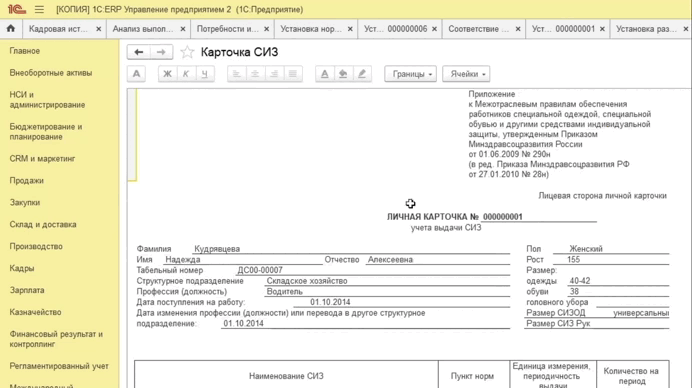Open the font settings A button
Screen dimensions: 692x388
136,74
